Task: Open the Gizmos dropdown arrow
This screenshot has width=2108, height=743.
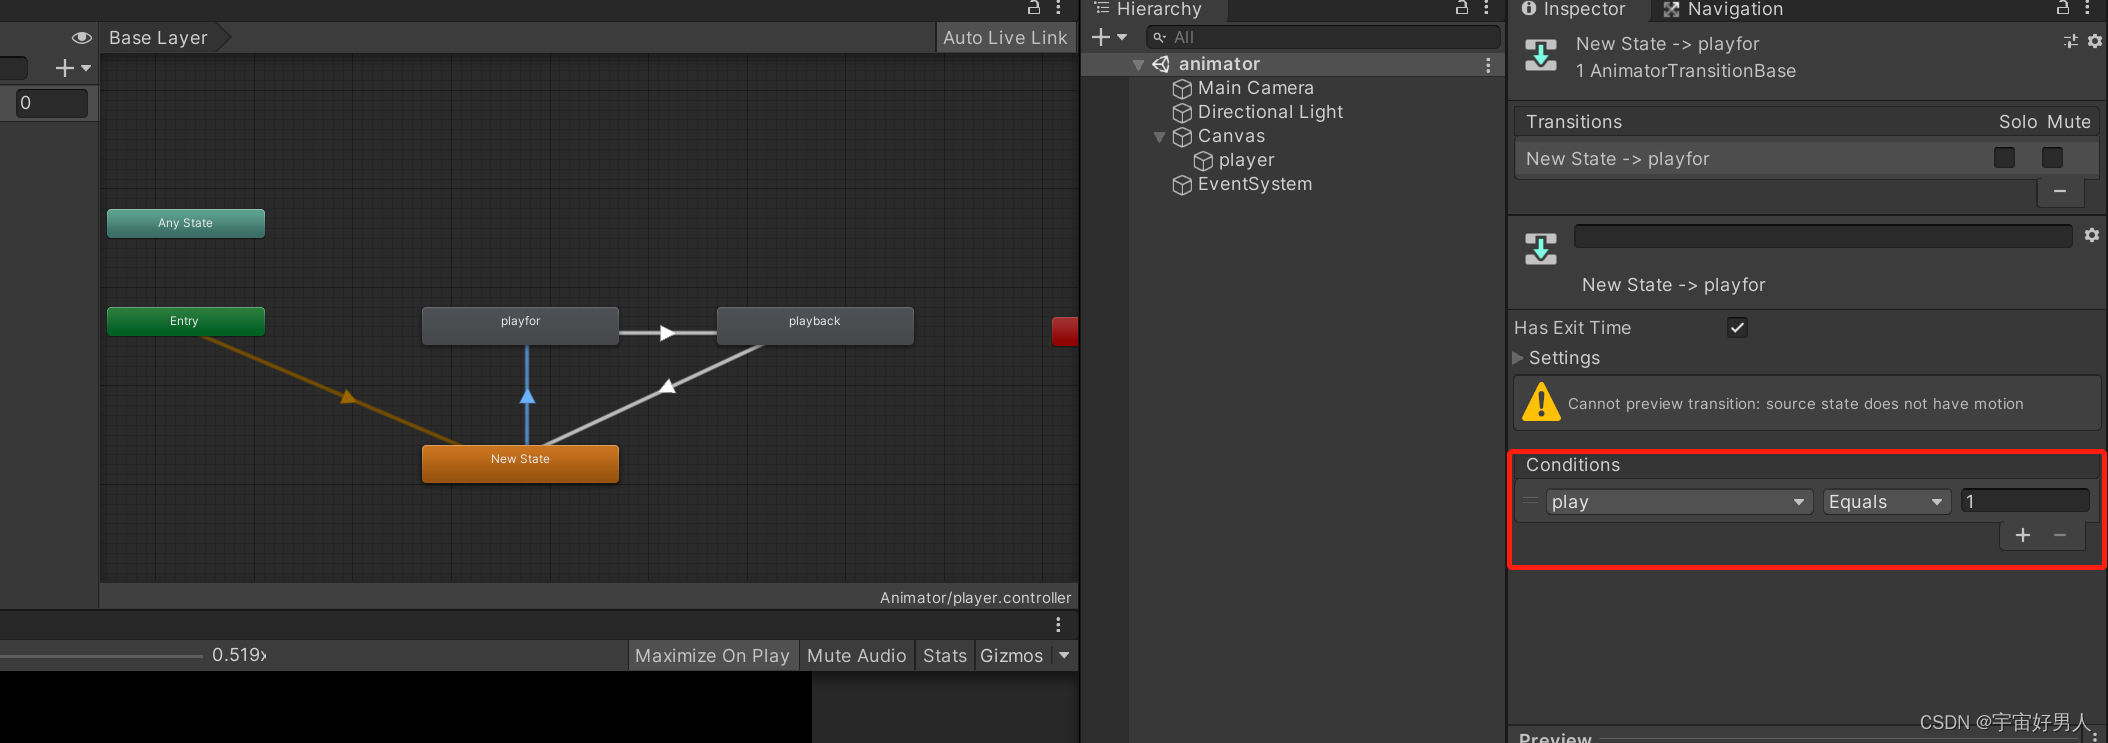Action: tap(1064, 656)
